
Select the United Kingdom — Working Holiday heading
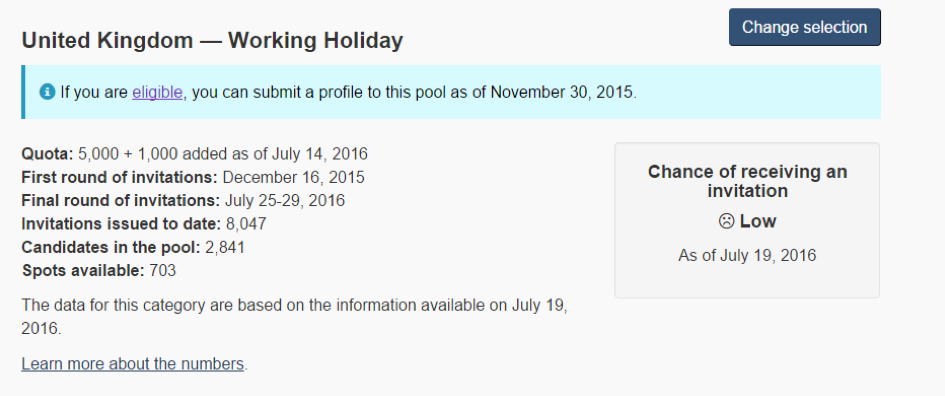pyautogui.click(x=212, y=41)
